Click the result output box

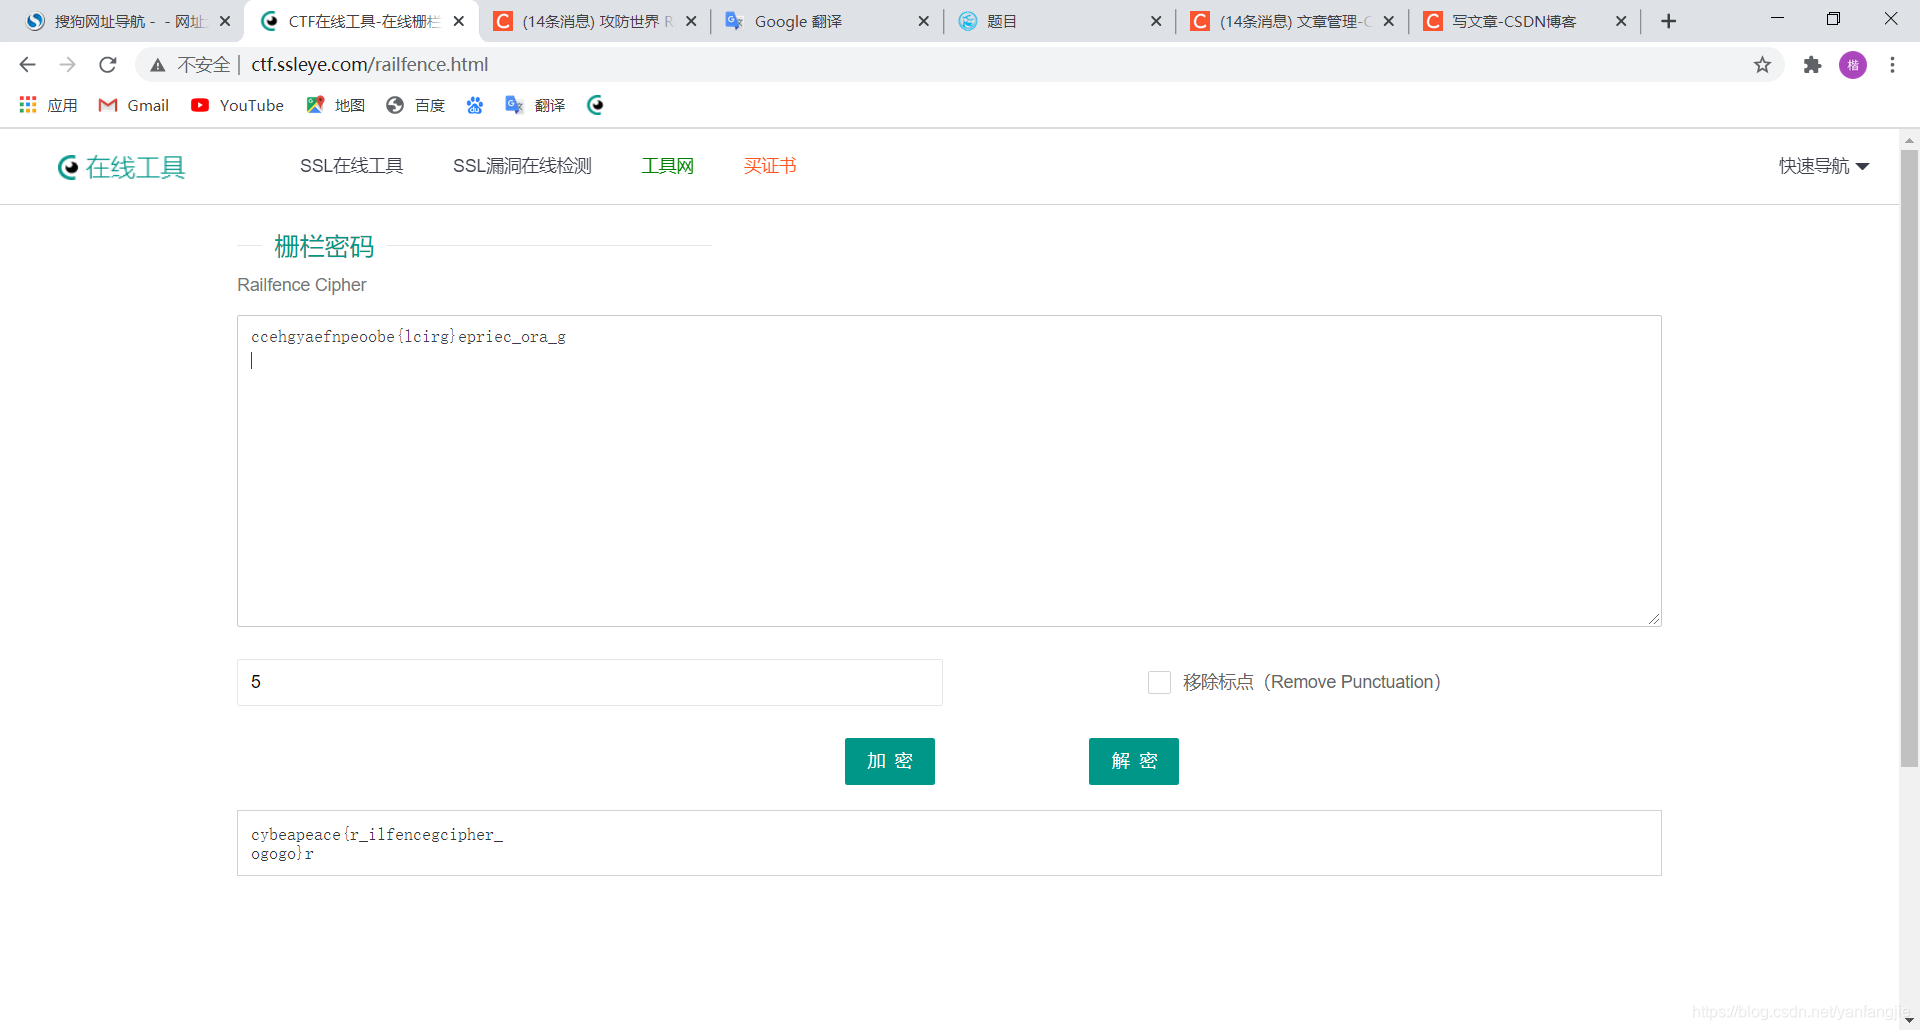tap(949, 843)
